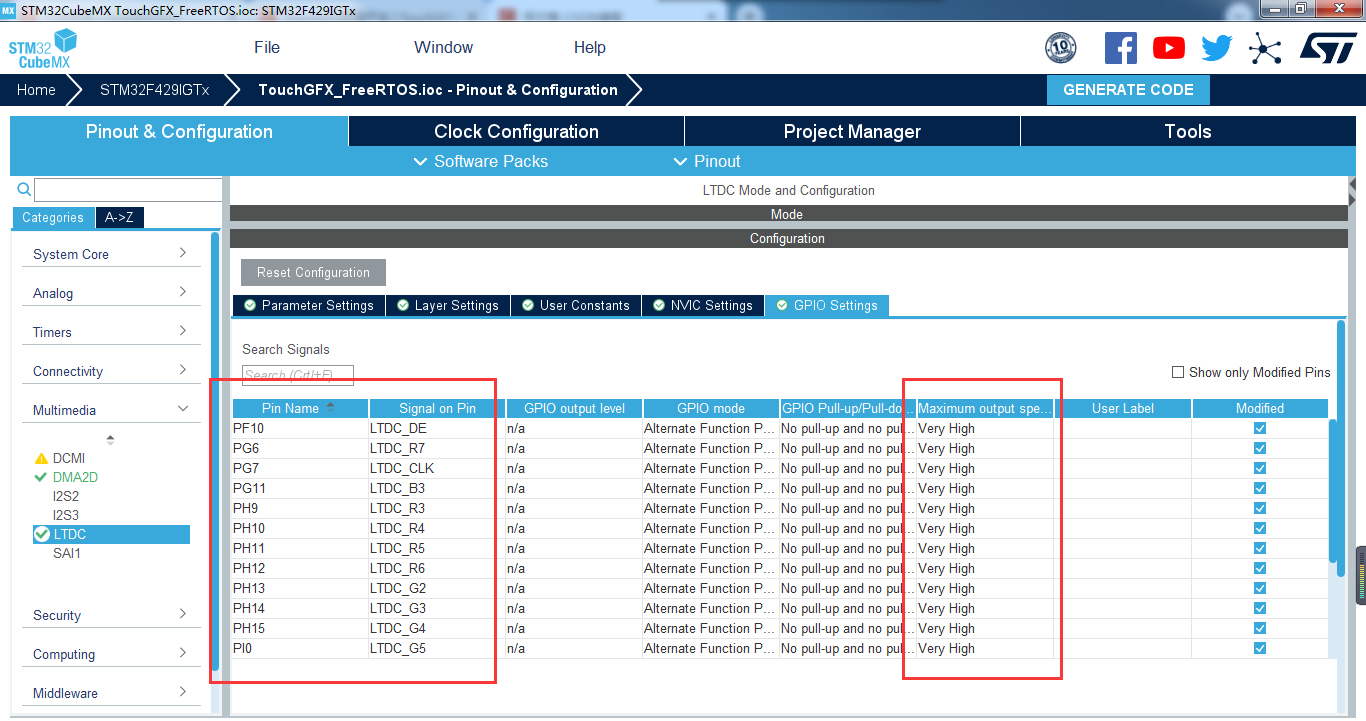Viewport: 1366px width, 721px height.
Task: Open the Facebook icon link
Action: 1121,48
